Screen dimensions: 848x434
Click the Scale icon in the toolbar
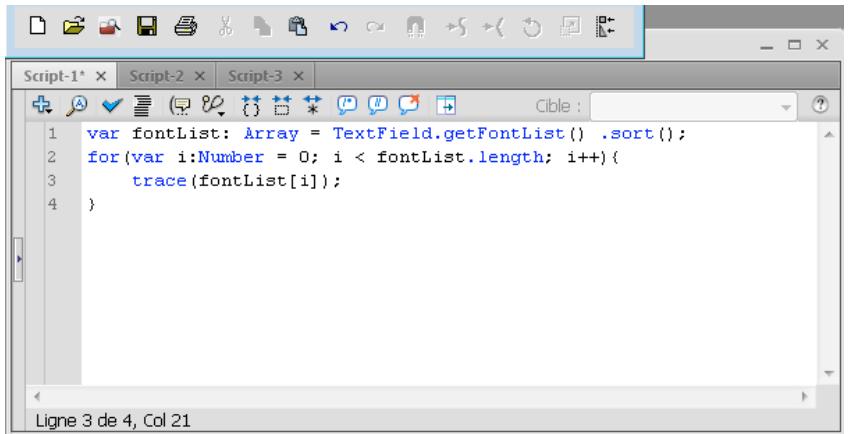click(570, 25)
